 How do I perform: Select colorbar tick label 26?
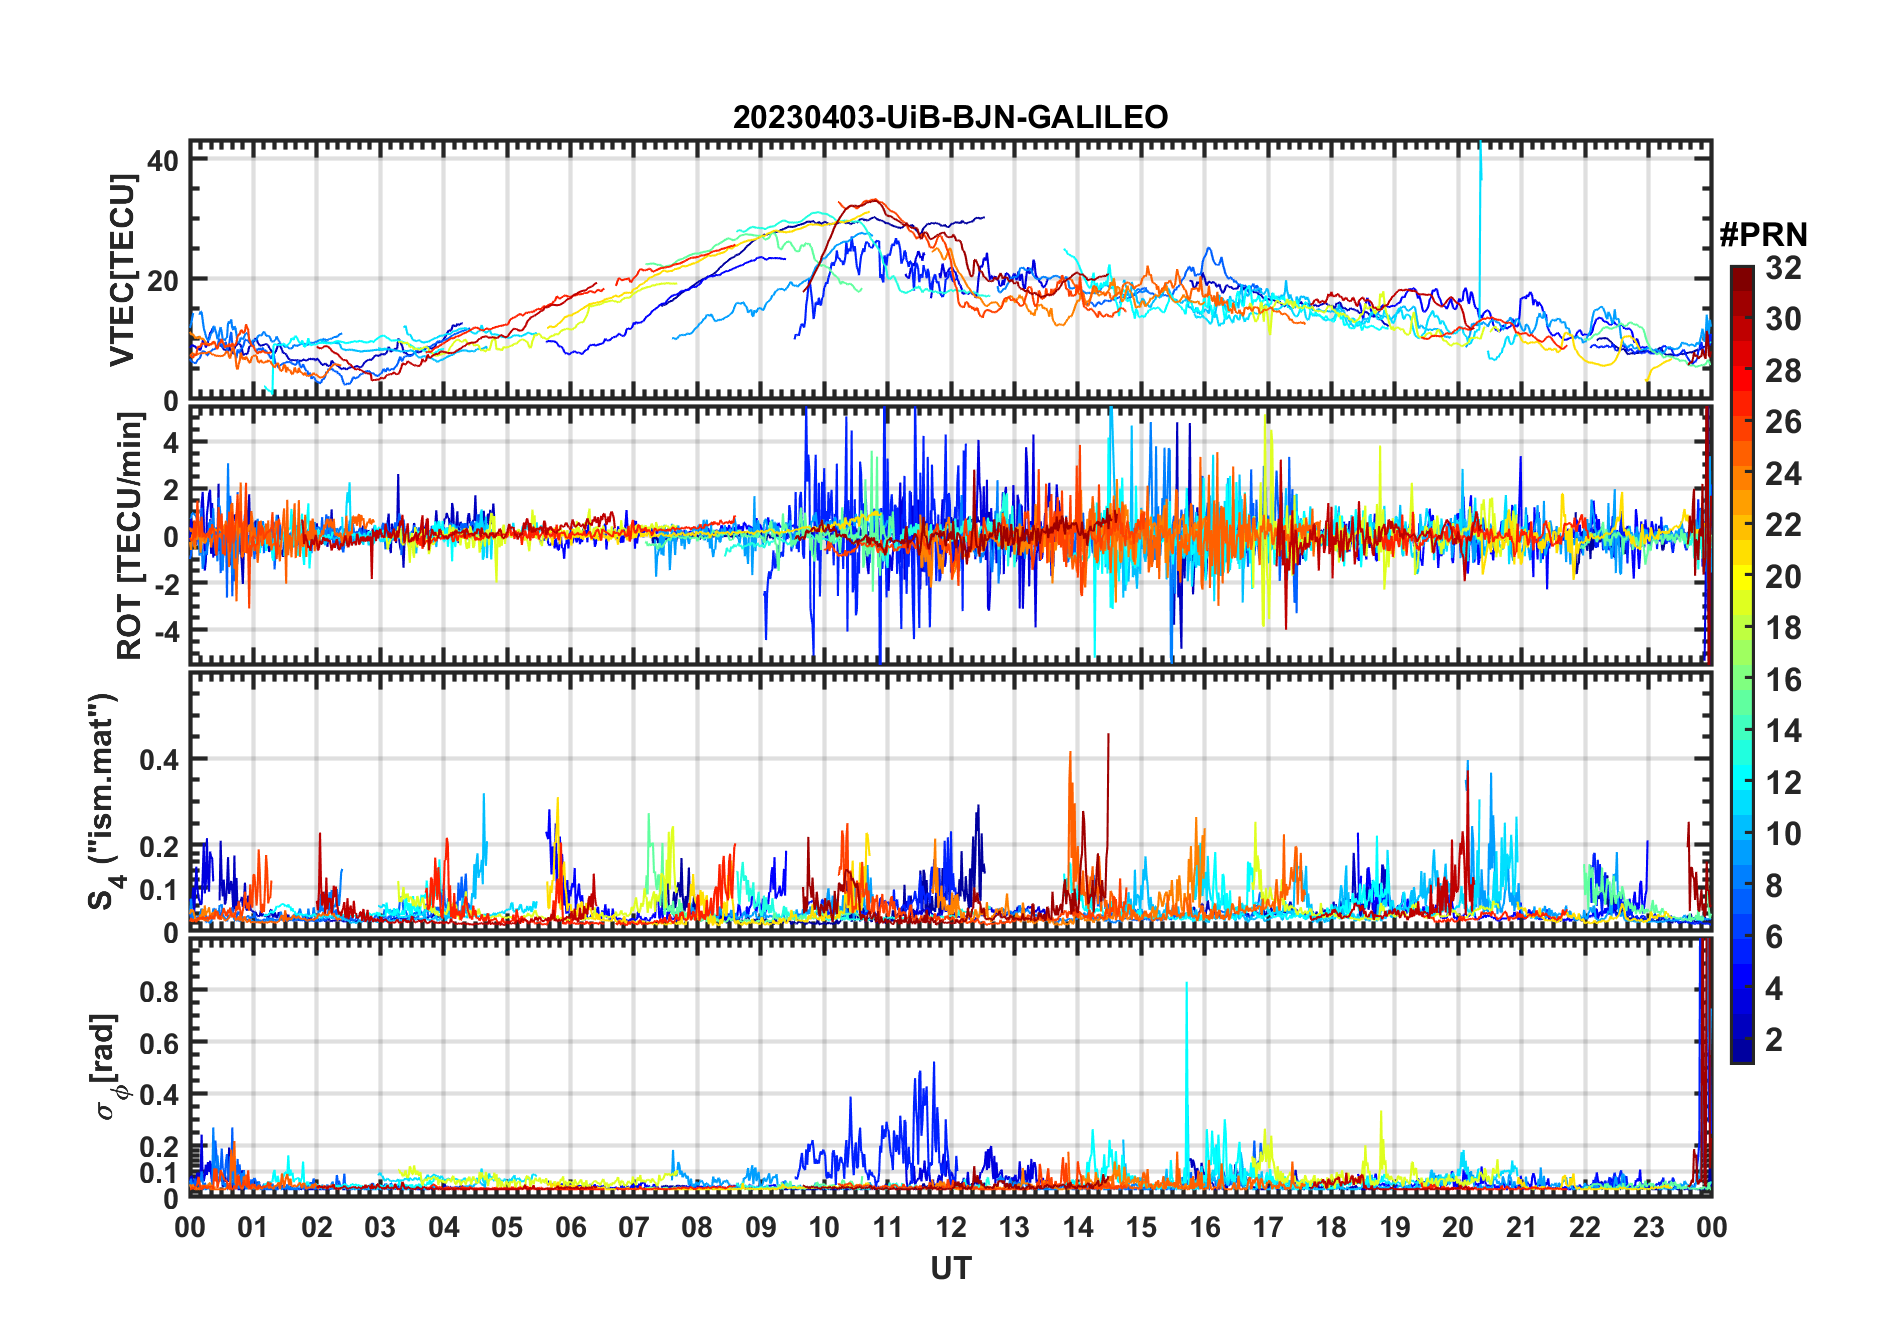(x=1783, y=422)
